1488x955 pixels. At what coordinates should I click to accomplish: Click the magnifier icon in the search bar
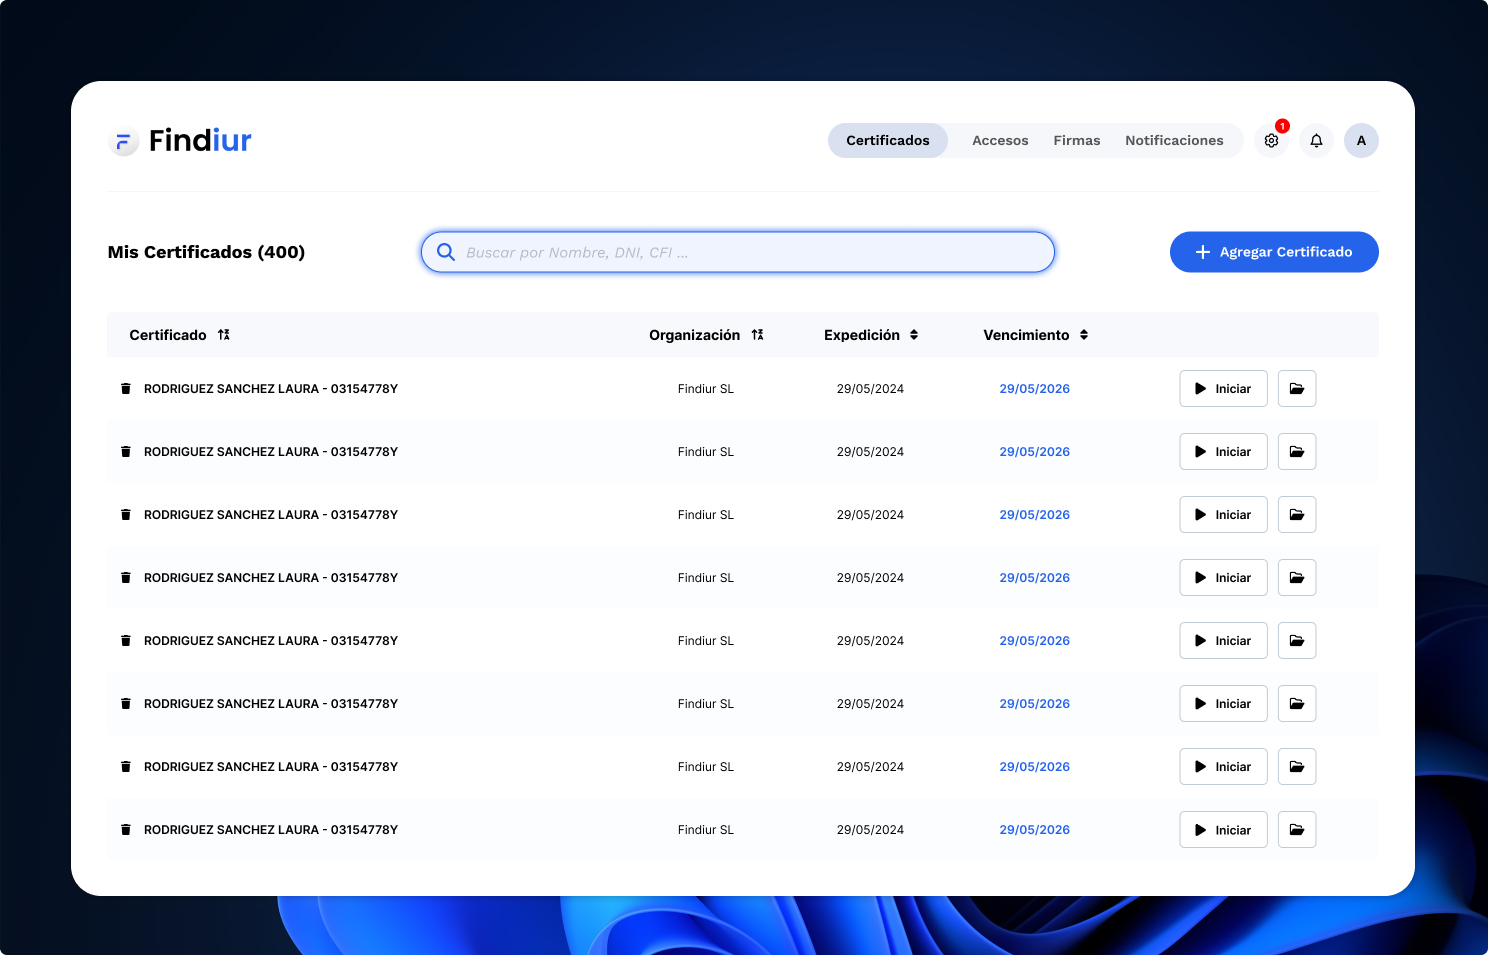point(446,252)
